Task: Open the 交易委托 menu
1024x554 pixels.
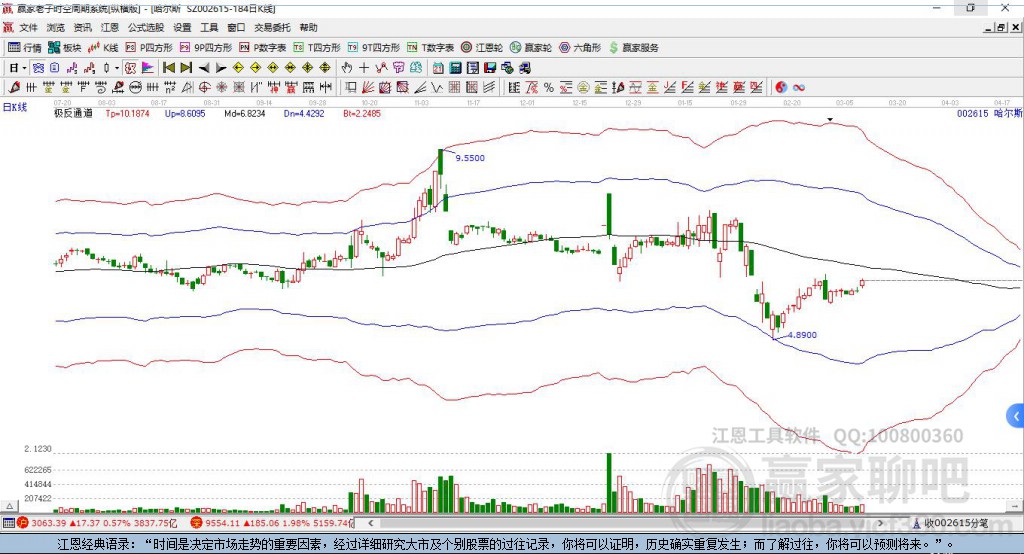Action: 272,27
